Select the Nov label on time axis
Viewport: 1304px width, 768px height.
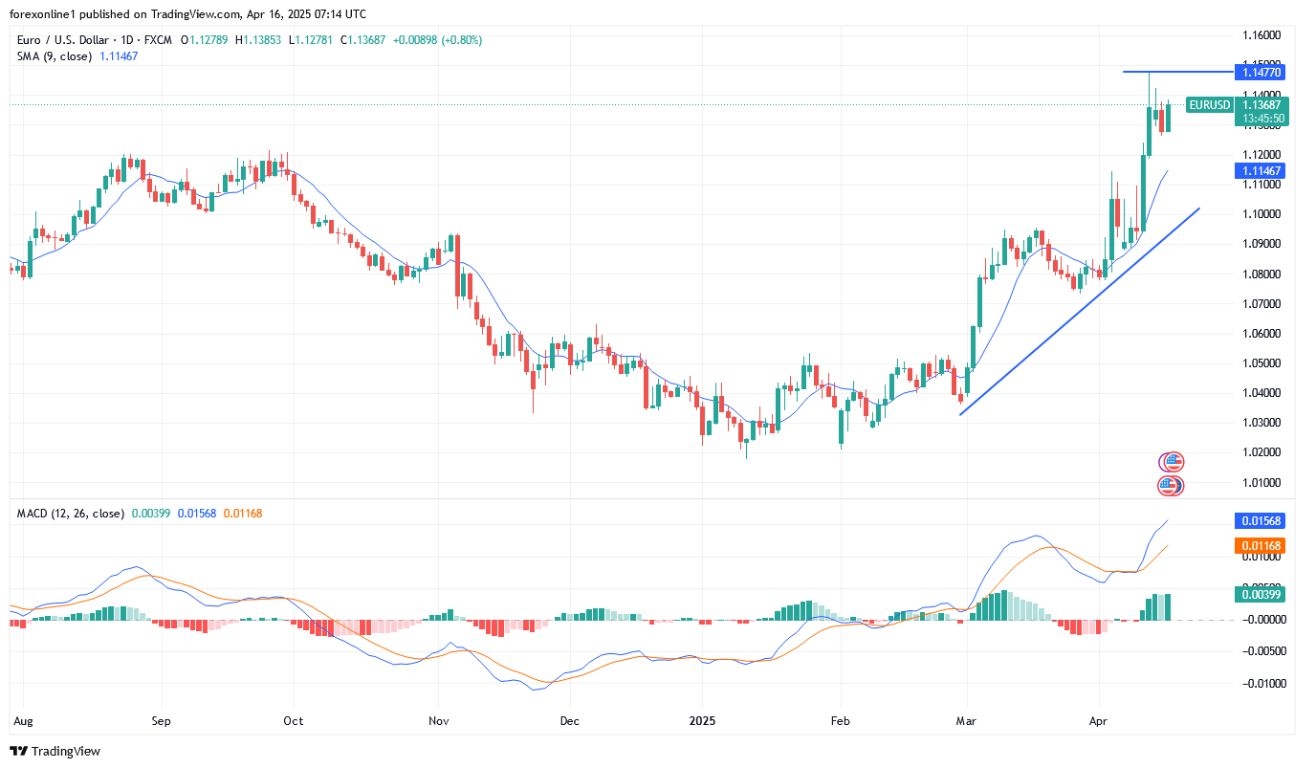(x=438, y=719)
